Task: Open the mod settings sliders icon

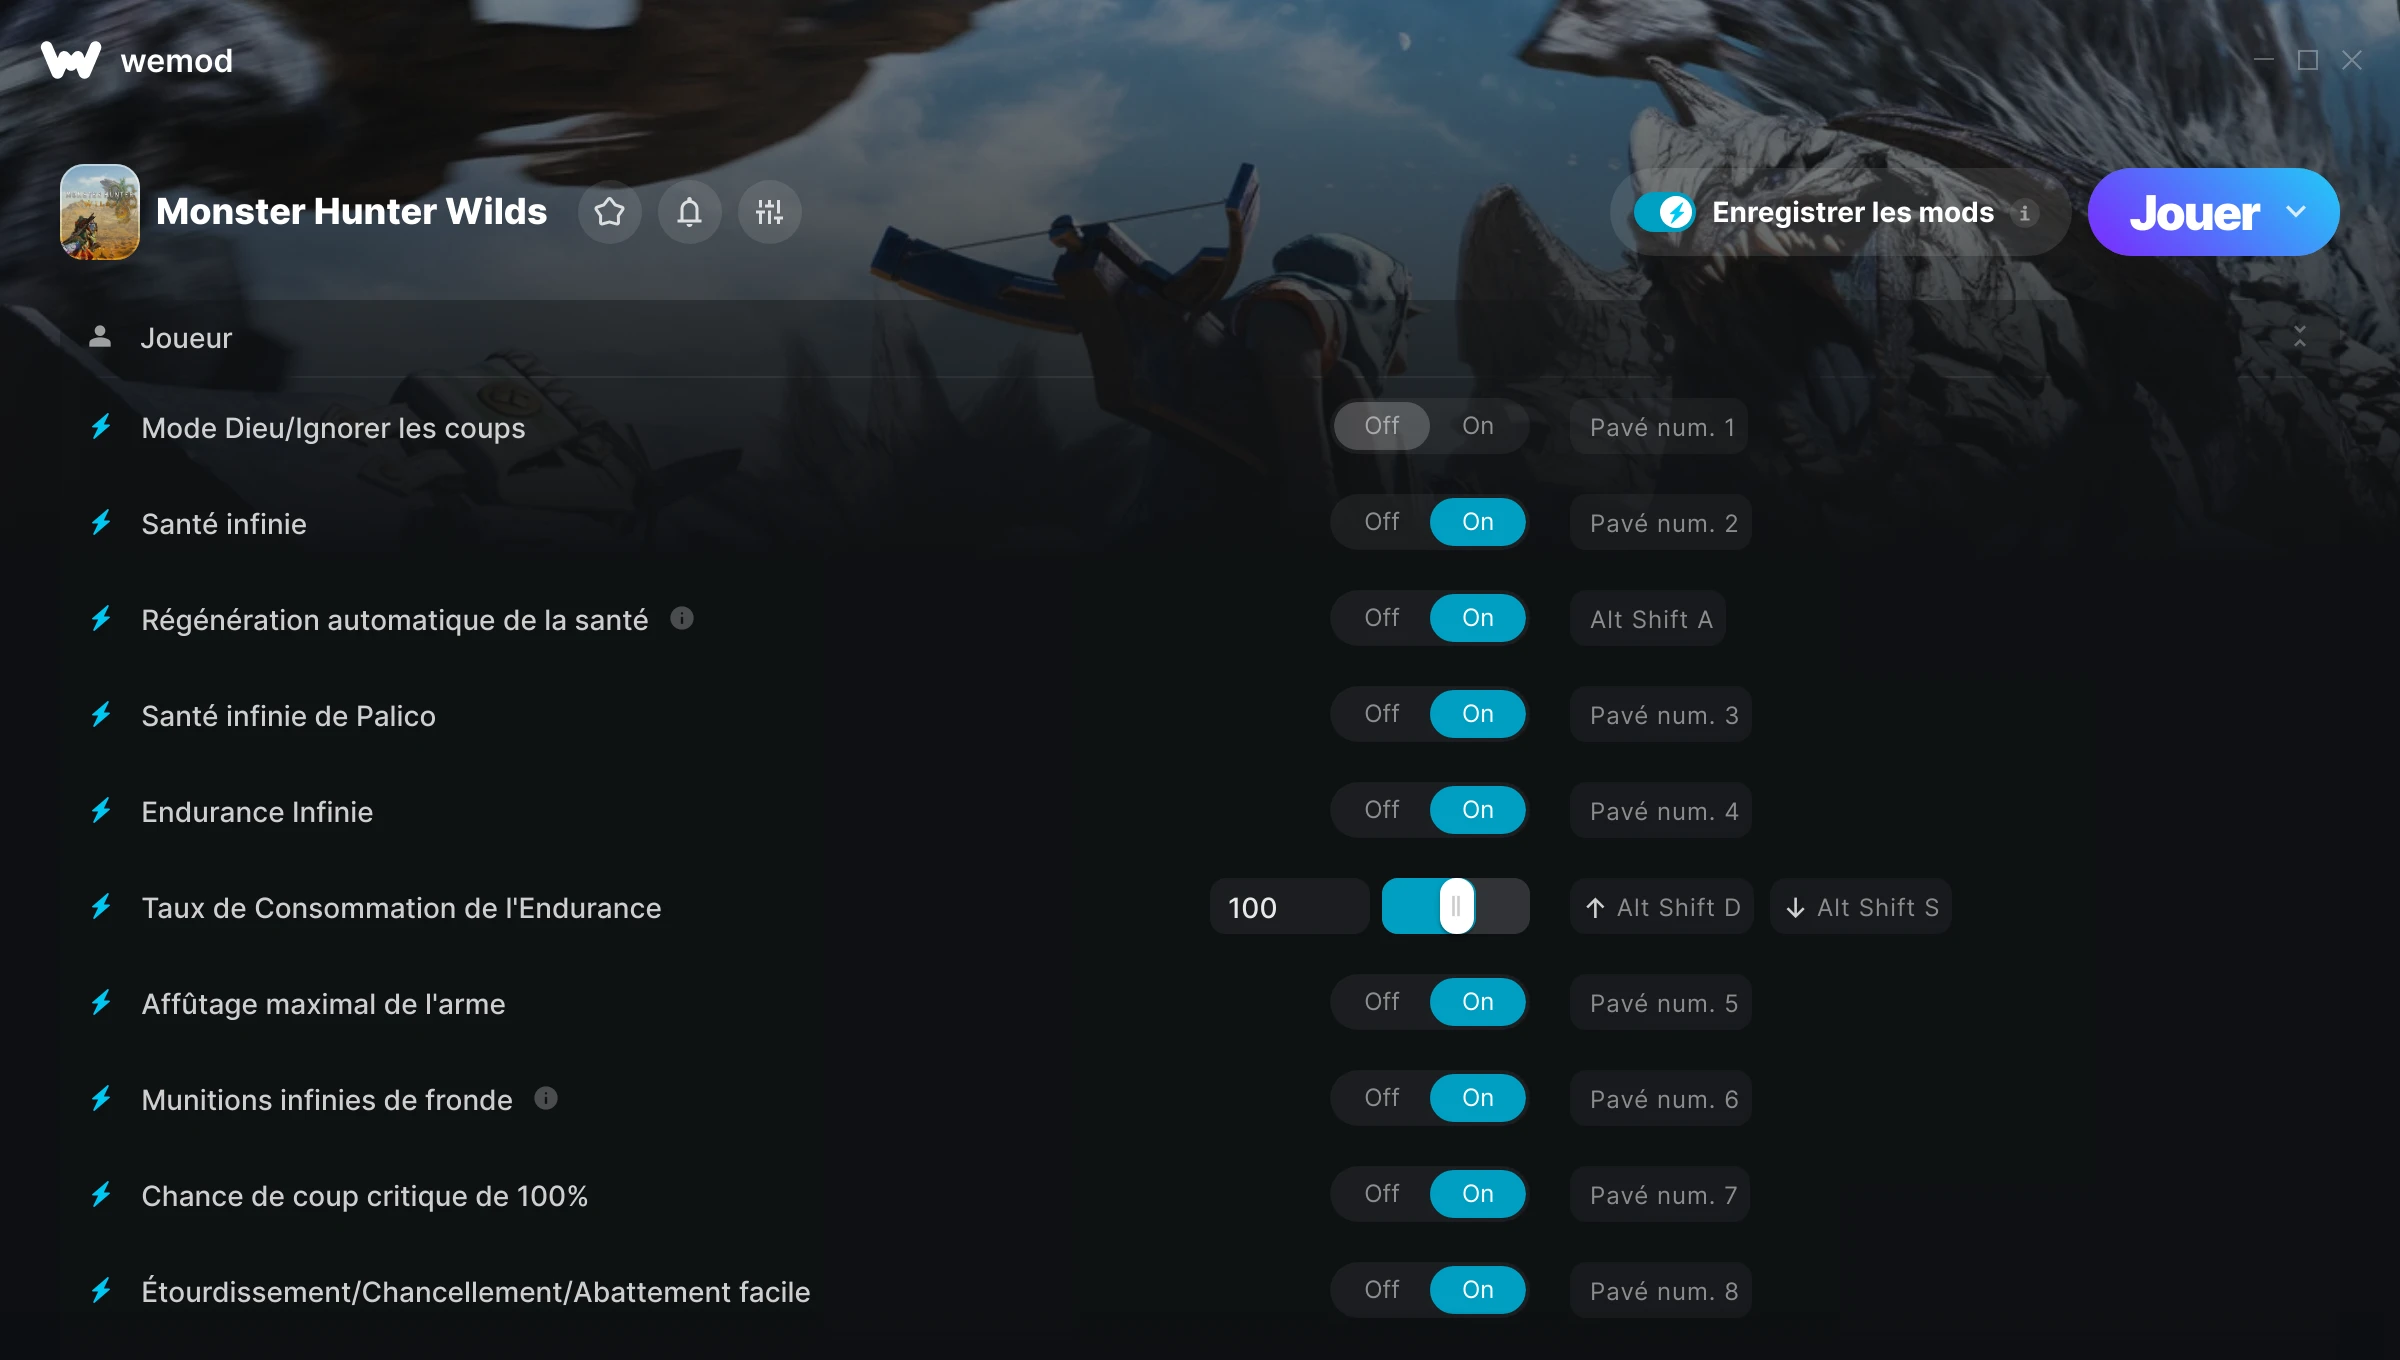Action: click(769, 212)
